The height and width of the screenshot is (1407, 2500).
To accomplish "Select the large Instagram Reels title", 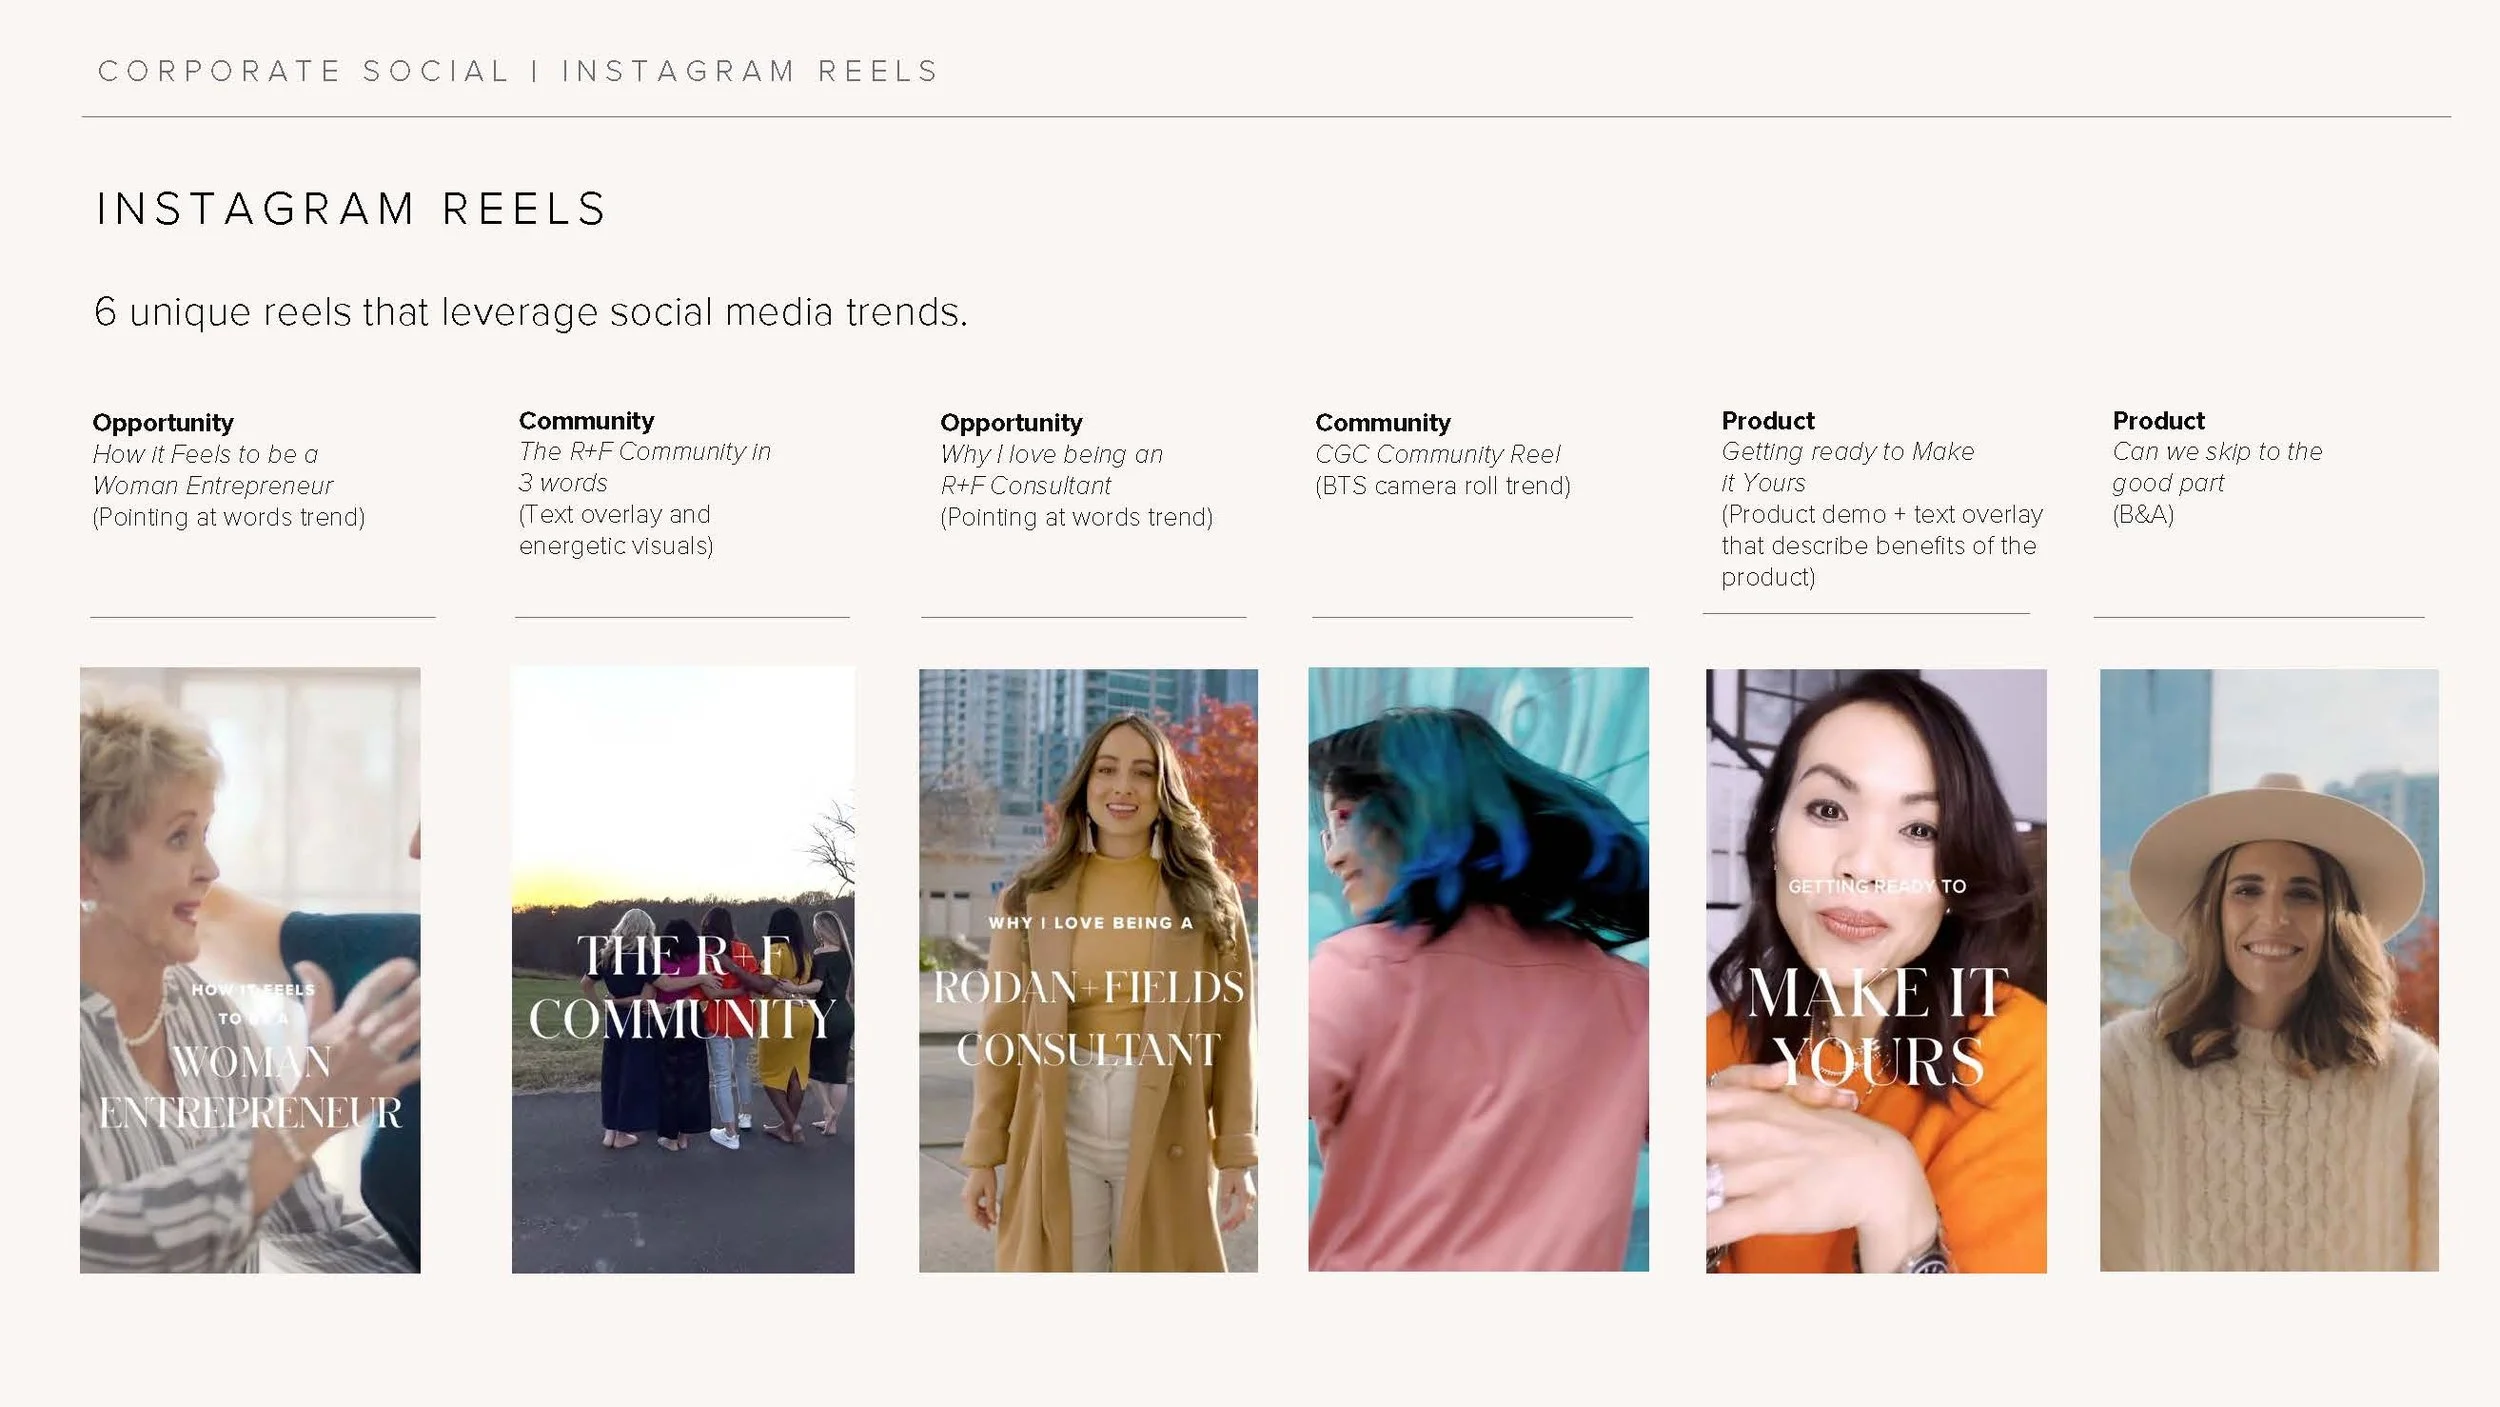I will 352,209.
